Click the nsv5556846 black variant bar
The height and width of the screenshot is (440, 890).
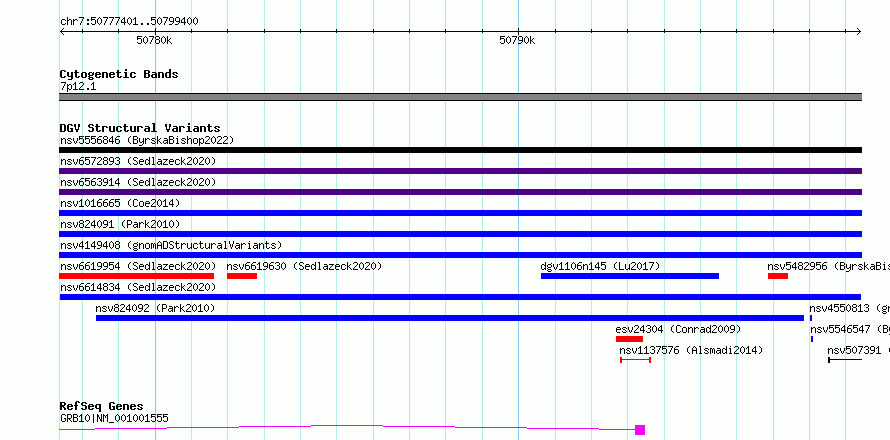pos(460,150)
